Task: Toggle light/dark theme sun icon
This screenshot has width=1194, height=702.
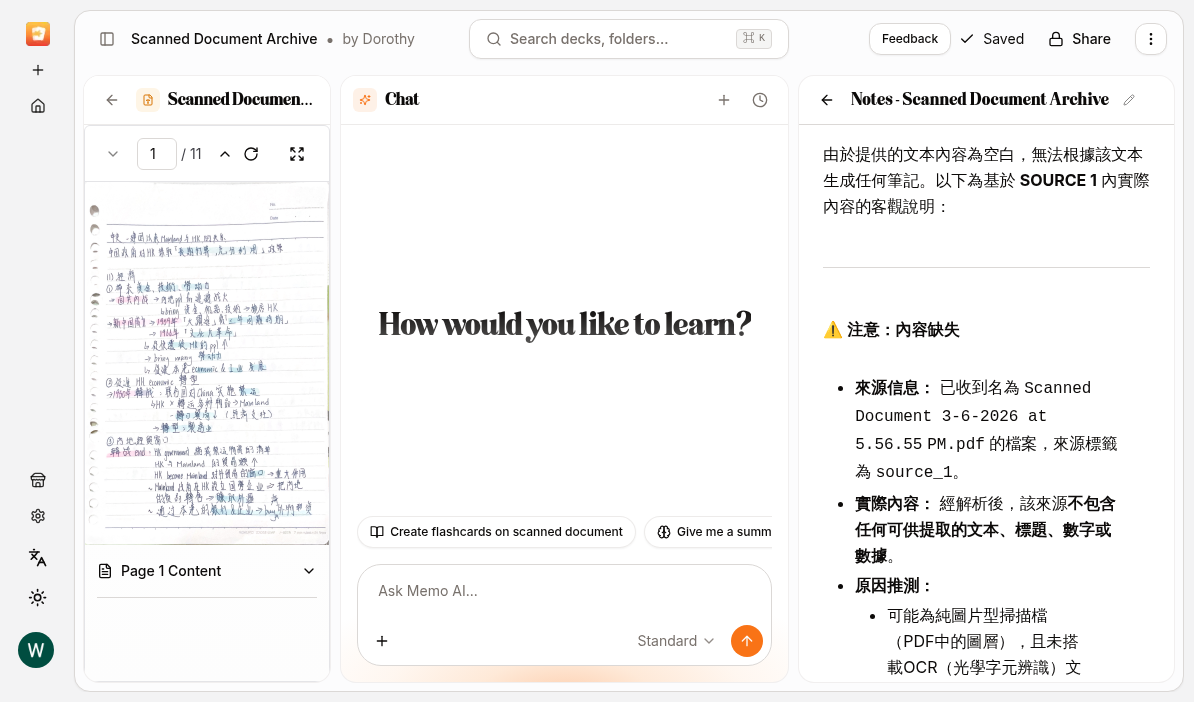Action: tap(38, 598)
